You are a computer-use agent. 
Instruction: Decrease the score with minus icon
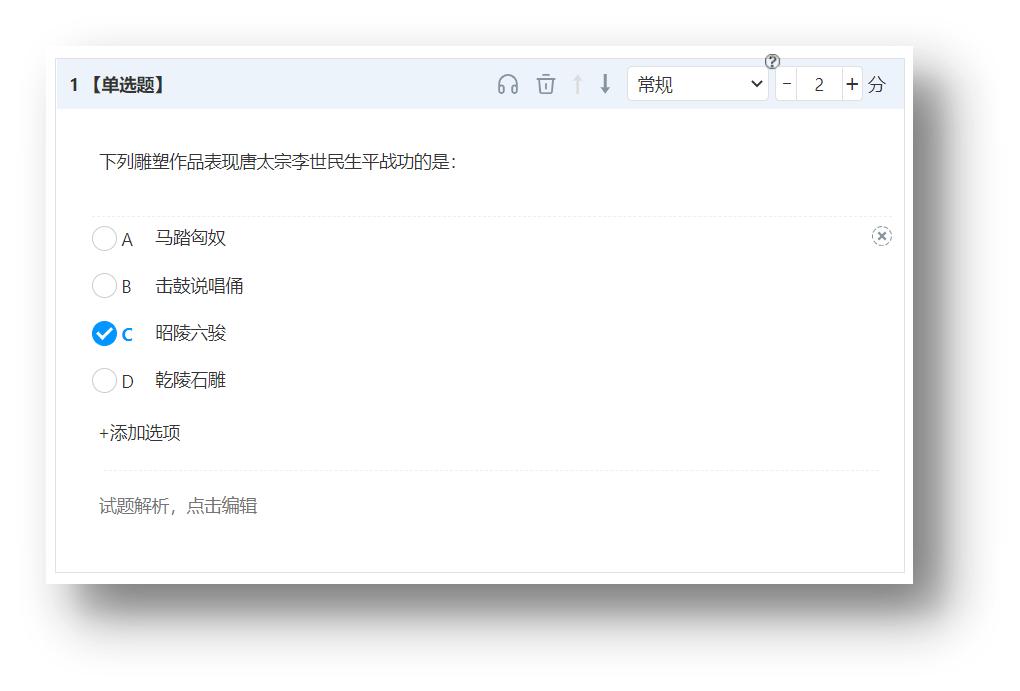coord(785,84)
